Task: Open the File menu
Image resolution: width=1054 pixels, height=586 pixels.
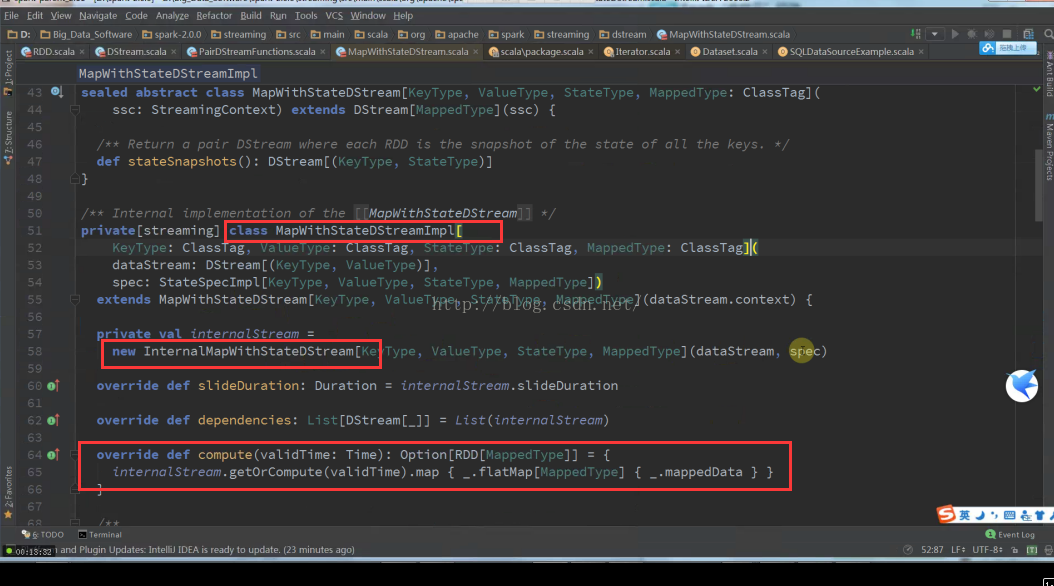Action: click(x=11, y=15)
